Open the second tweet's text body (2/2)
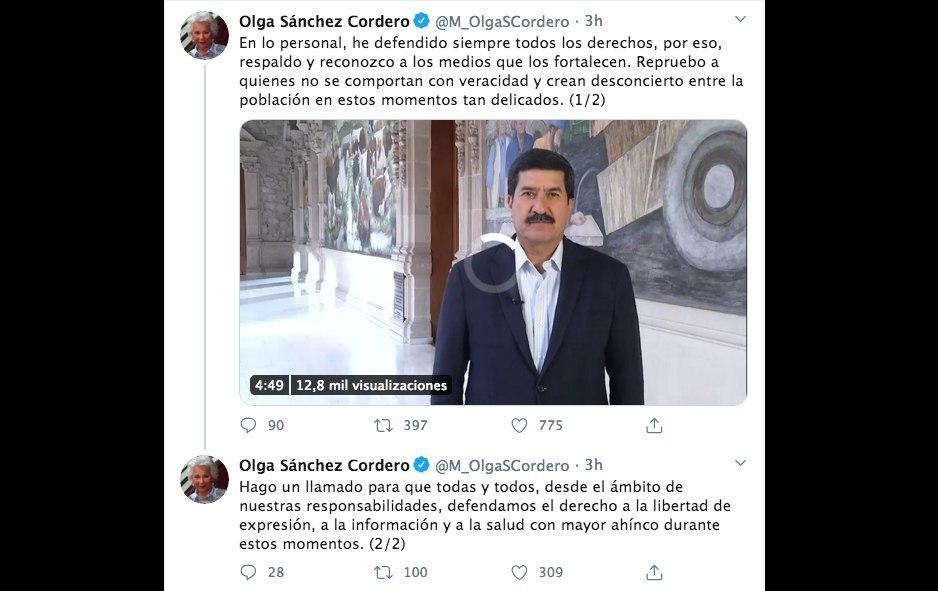The width and height of the screenshot is (938, 591). [x=485, y=515]
